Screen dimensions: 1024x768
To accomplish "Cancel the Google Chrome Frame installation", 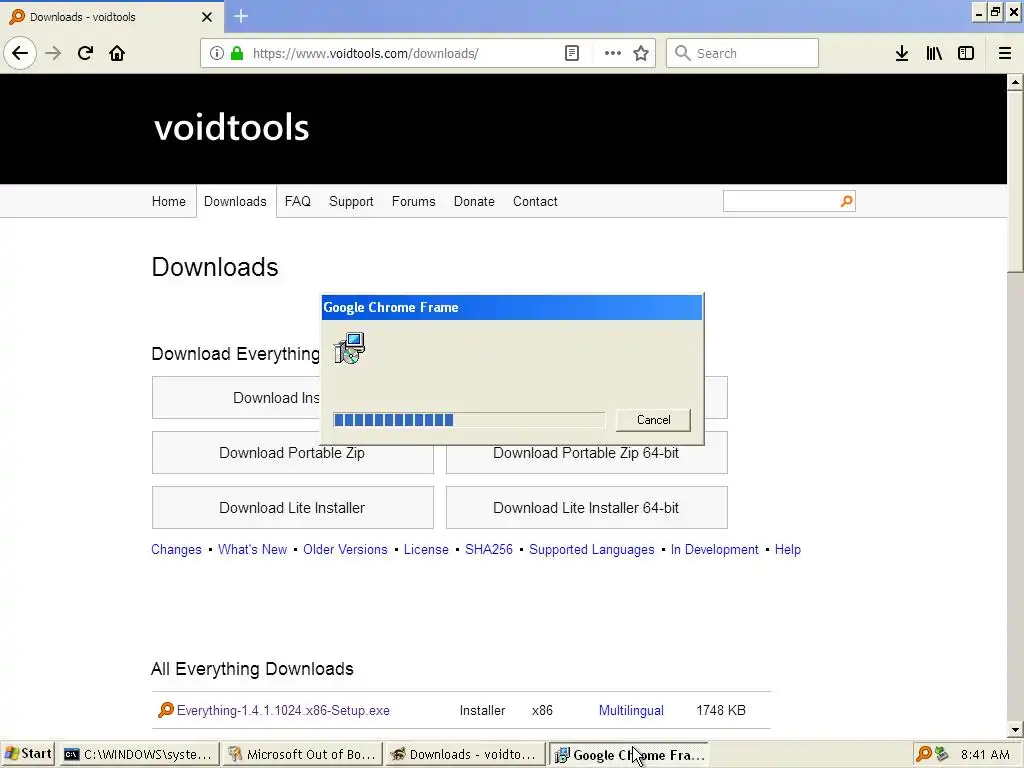I will tap(653, 420).
